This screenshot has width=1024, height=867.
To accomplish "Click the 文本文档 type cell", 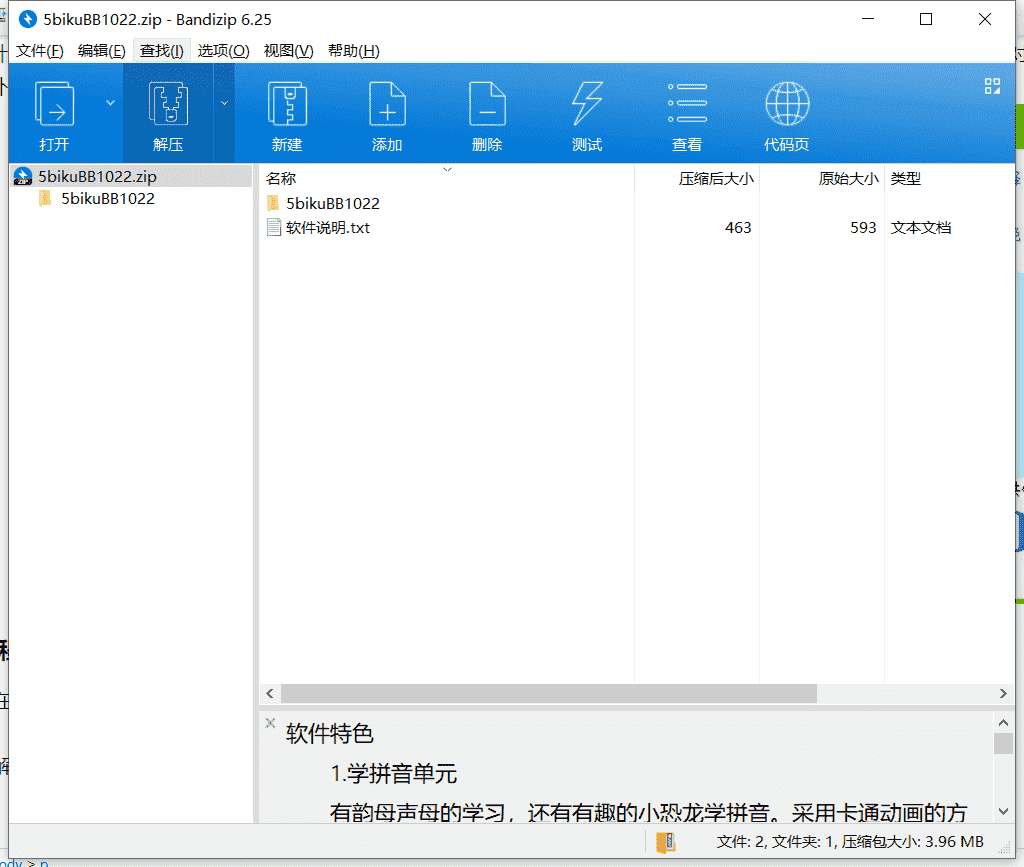I will (921, 227).
